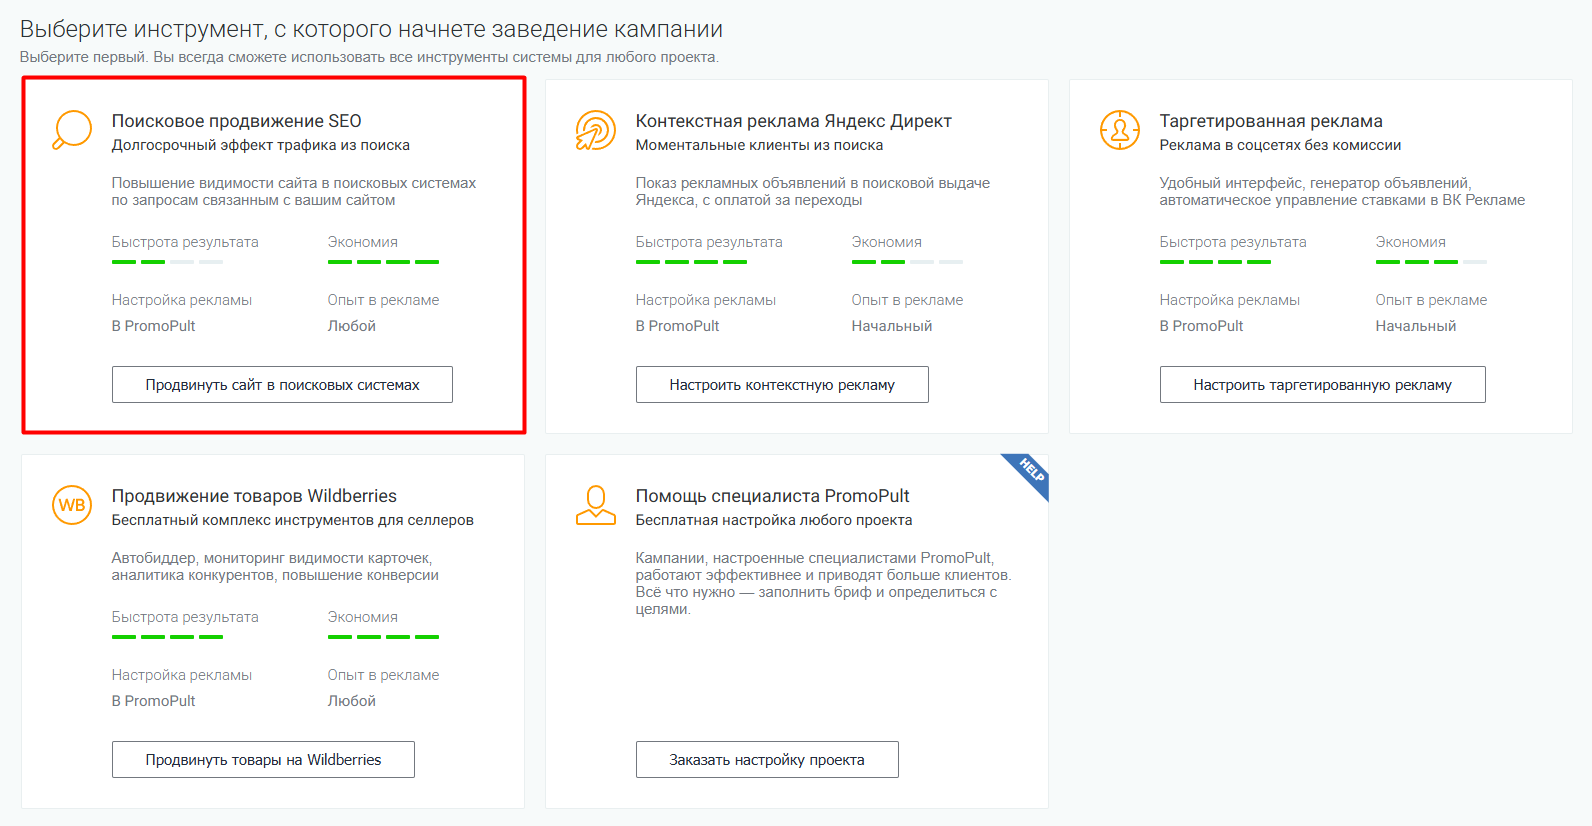This screenshot has width=1592, height=826.
Task: Click Wildberries card's Быстрота результата indicator bar
Action: tap(167, 637)
